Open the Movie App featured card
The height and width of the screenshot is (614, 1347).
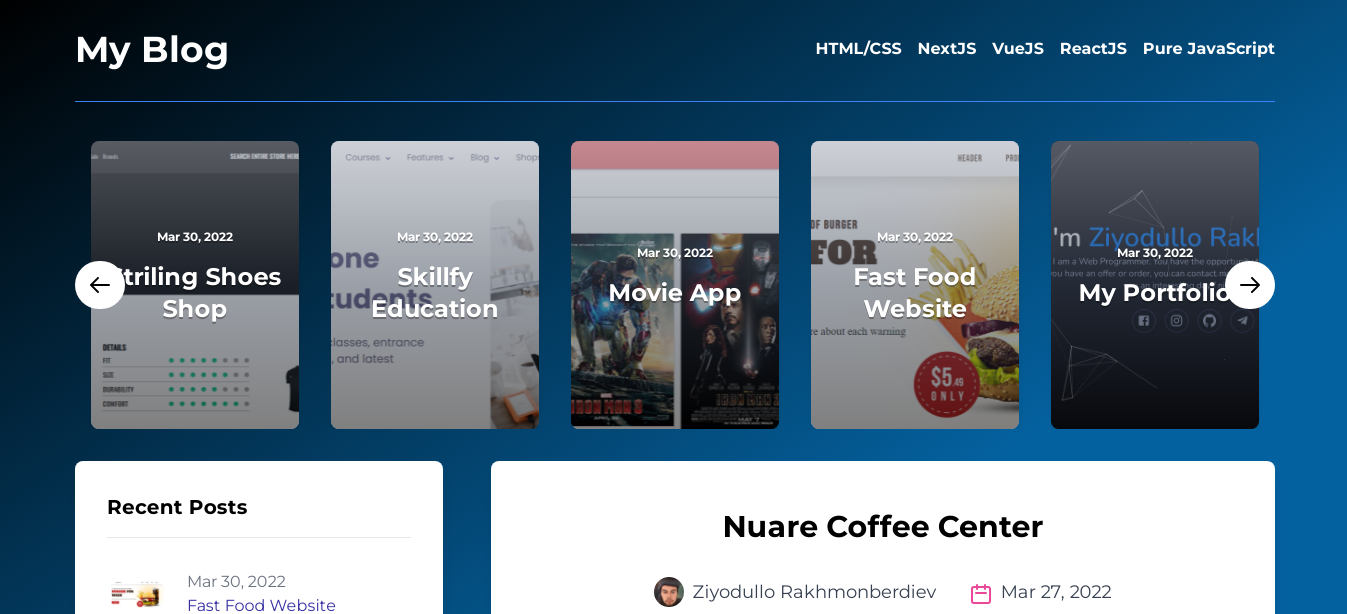(675, 285)
